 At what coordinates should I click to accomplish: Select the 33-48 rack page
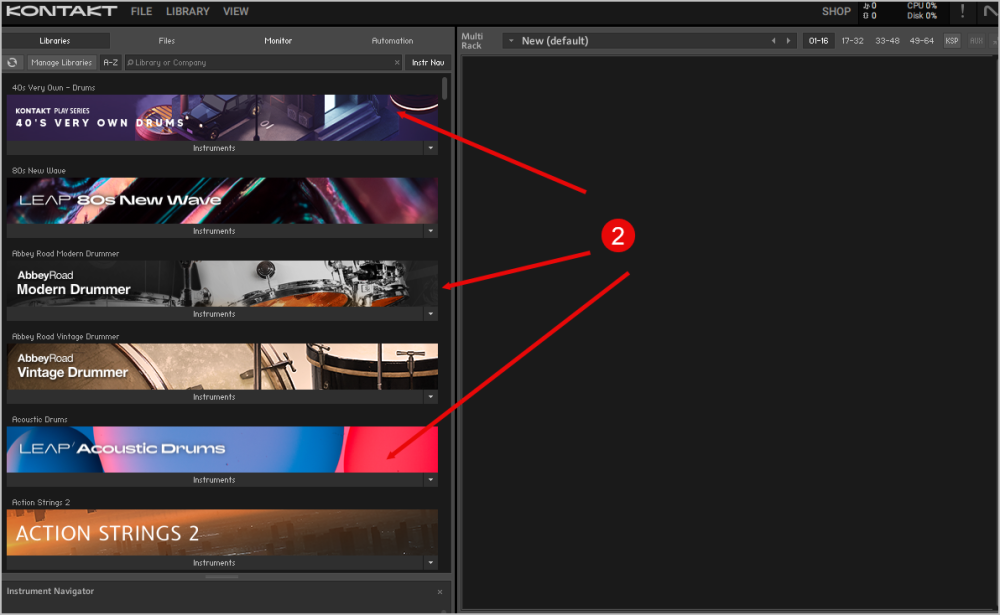(887, 41)
